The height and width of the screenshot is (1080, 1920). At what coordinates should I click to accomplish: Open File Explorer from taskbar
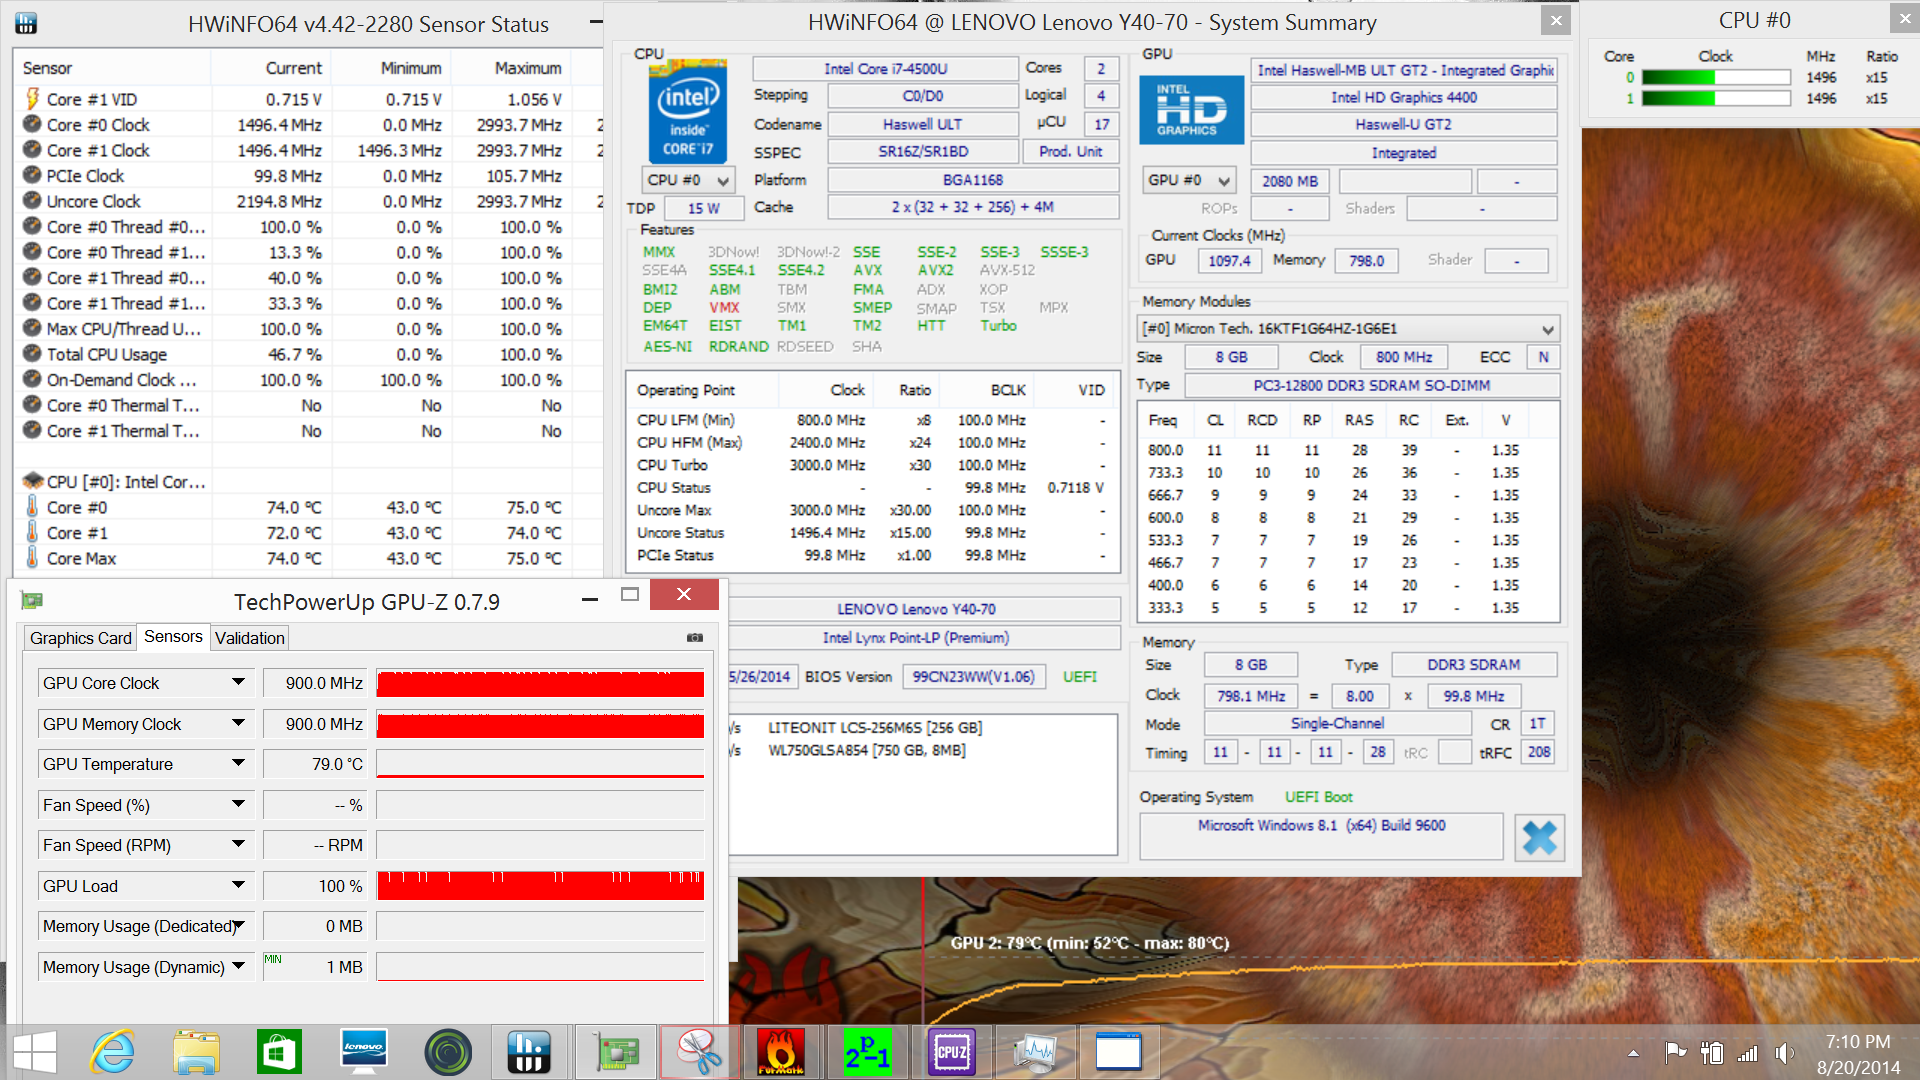(x=196, y=1052)
